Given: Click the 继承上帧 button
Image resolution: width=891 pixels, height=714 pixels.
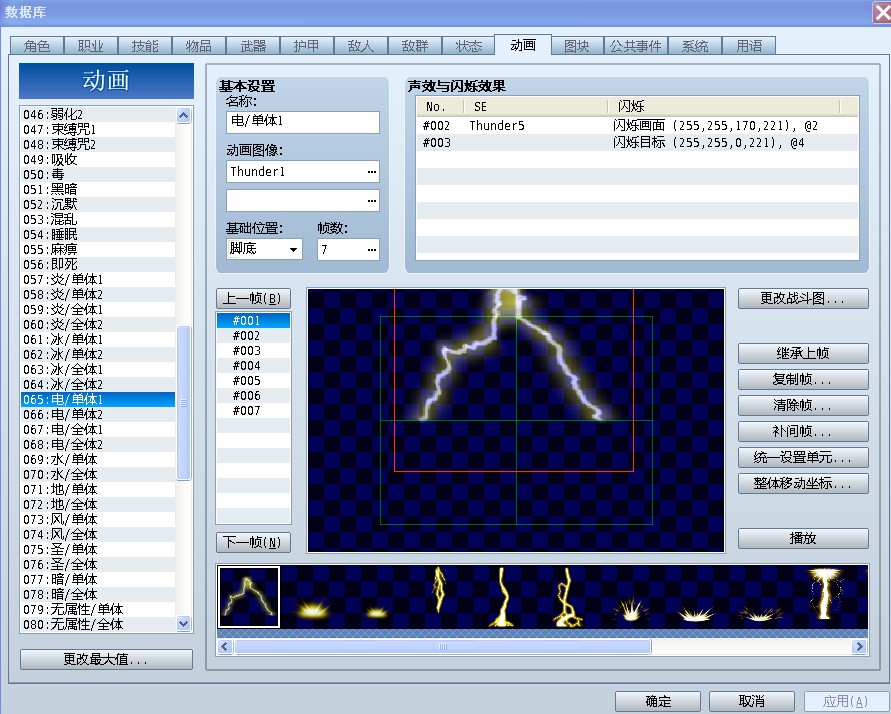Looking at the screenshot, I should coord(803,353).
